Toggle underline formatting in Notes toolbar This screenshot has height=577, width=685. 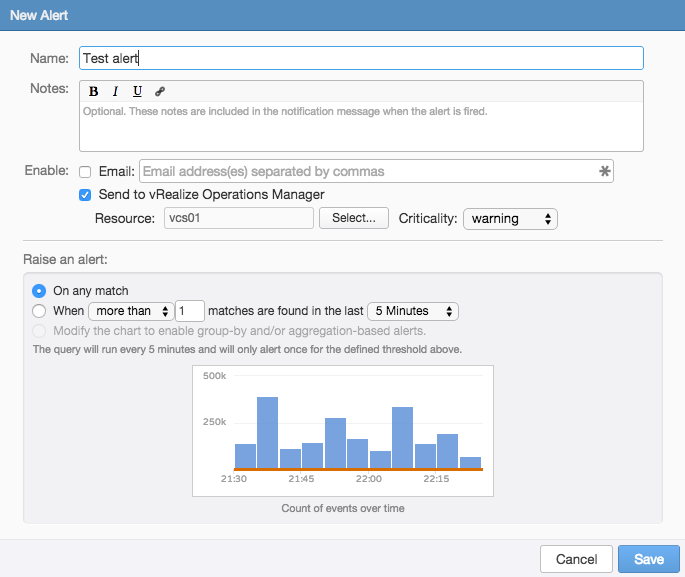(137, 91)
